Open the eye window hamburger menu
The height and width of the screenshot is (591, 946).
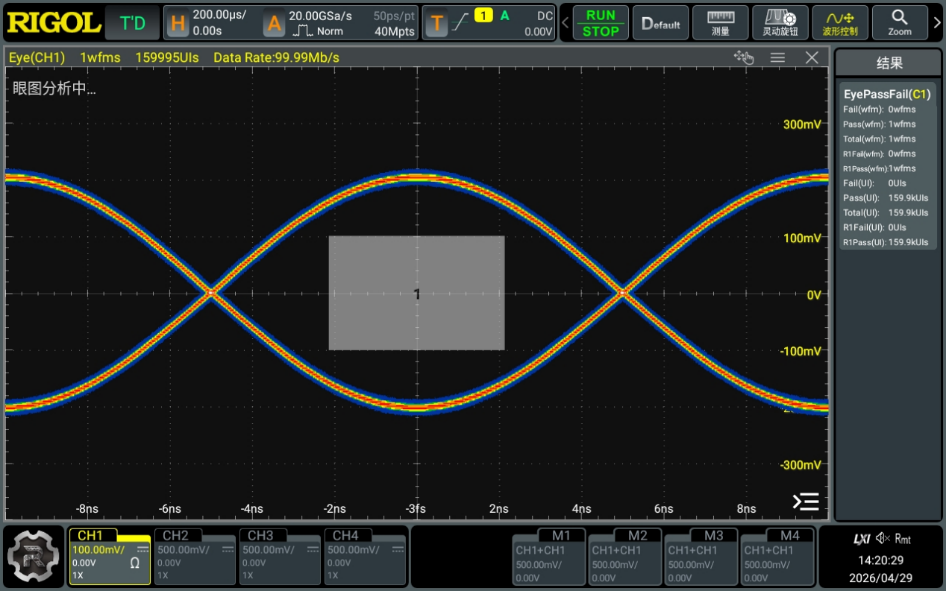(778, 57)
